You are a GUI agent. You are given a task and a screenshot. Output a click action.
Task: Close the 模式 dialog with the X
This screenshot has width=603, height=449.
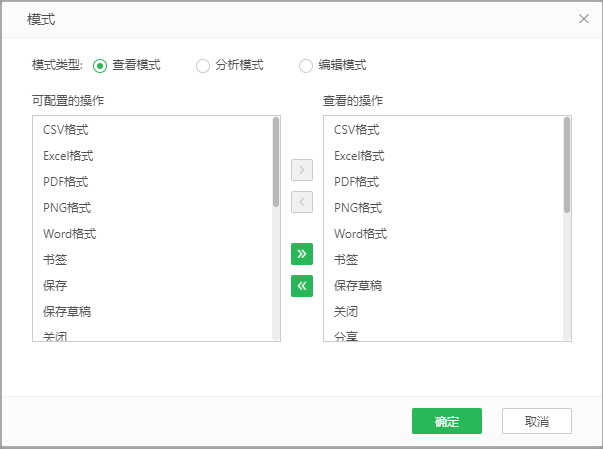pos(584,19)
